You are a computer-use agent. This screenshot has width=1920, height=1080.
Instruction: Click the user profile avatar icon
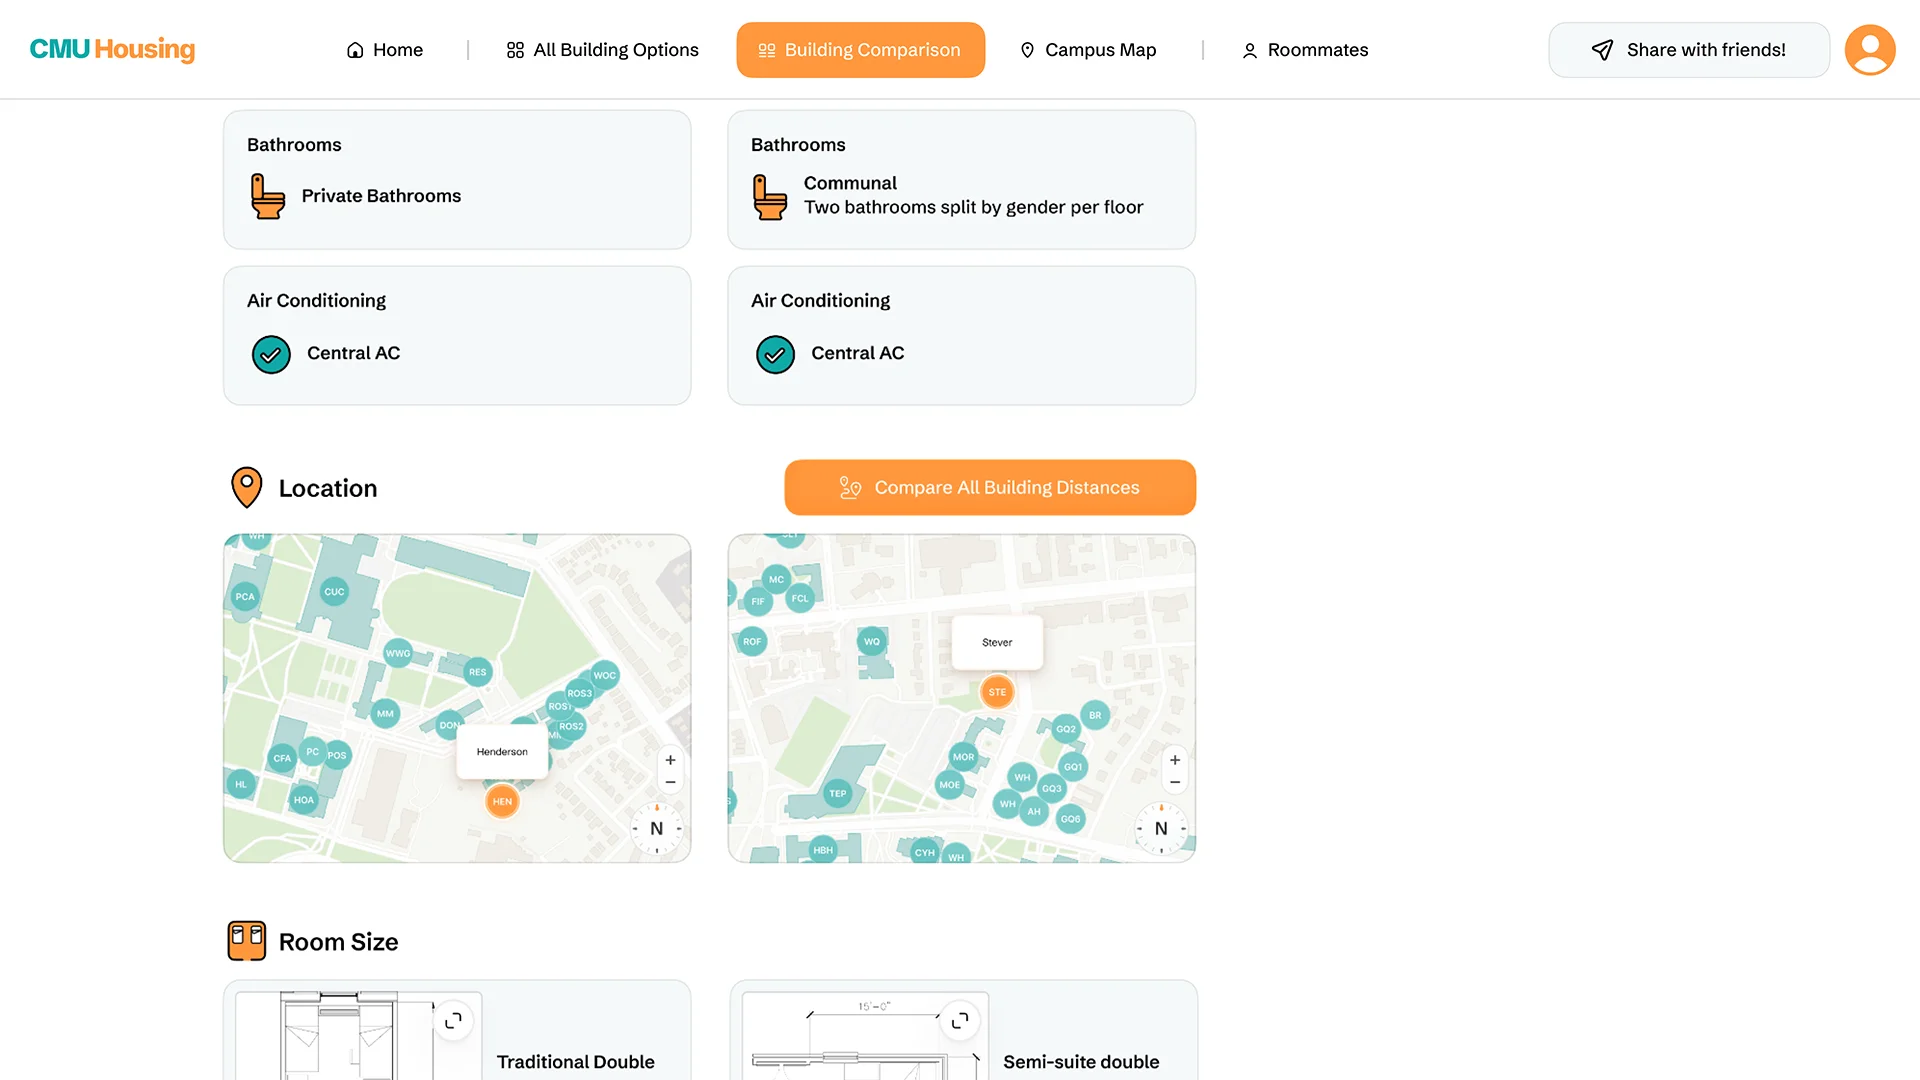click(1869, 50)
